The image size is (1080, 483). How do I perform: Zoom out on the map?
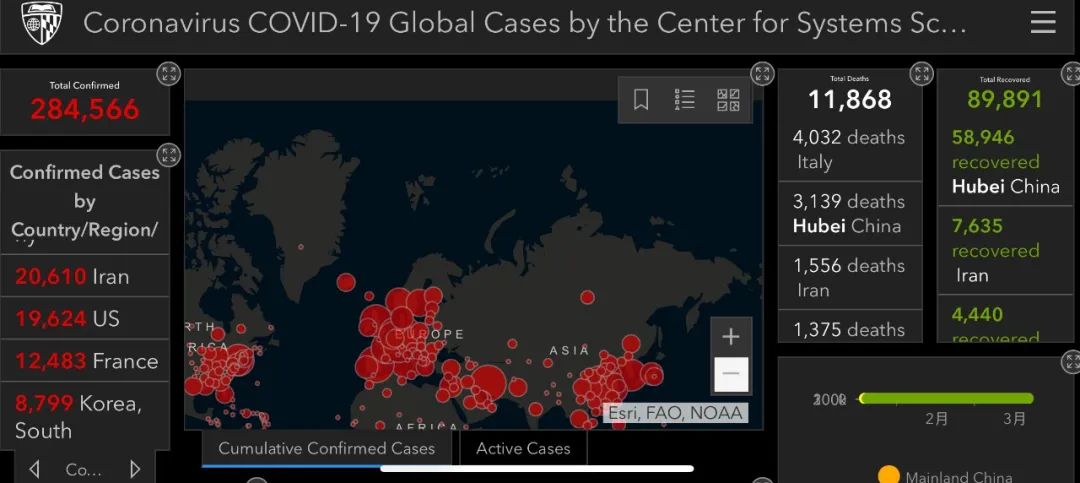(x=731, y=374)
